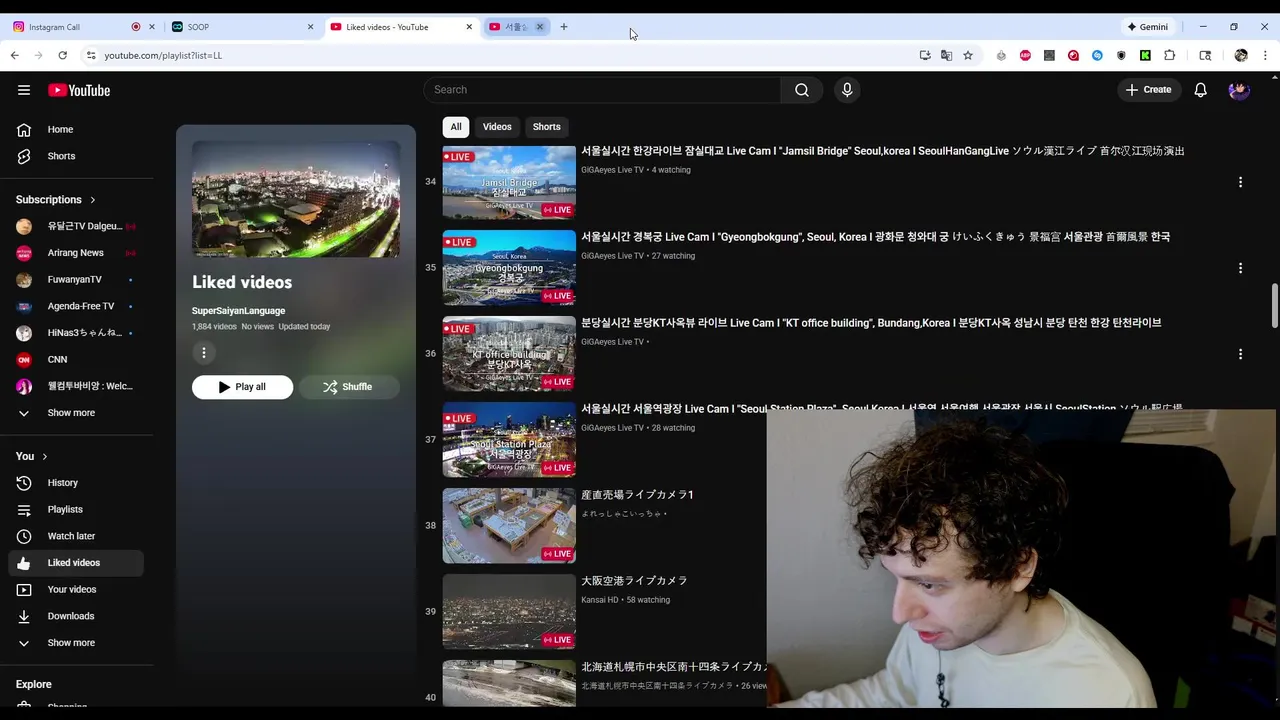This screenshot has width=1280, height=720.
Task: Click the YouTube logo
Action: (79, 90)
